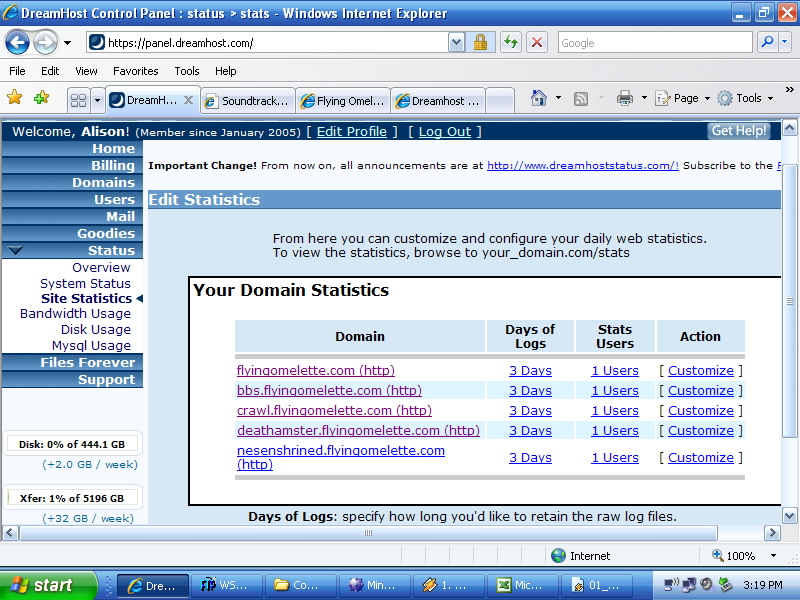The image size is (800, 600).
Task: Click the Edit Profile link
Action: (352, 132)
